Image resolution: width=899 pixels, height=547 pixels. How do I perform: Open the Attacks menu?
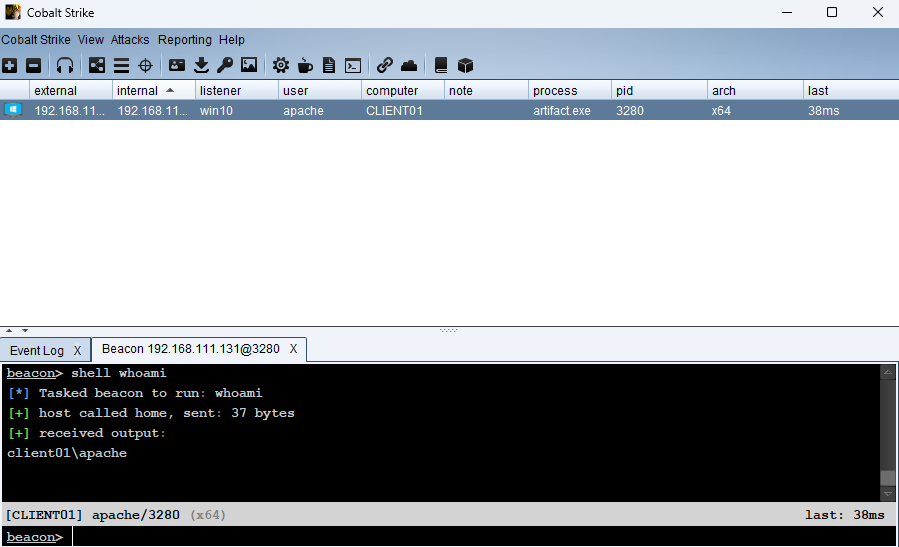coord(130,40)
